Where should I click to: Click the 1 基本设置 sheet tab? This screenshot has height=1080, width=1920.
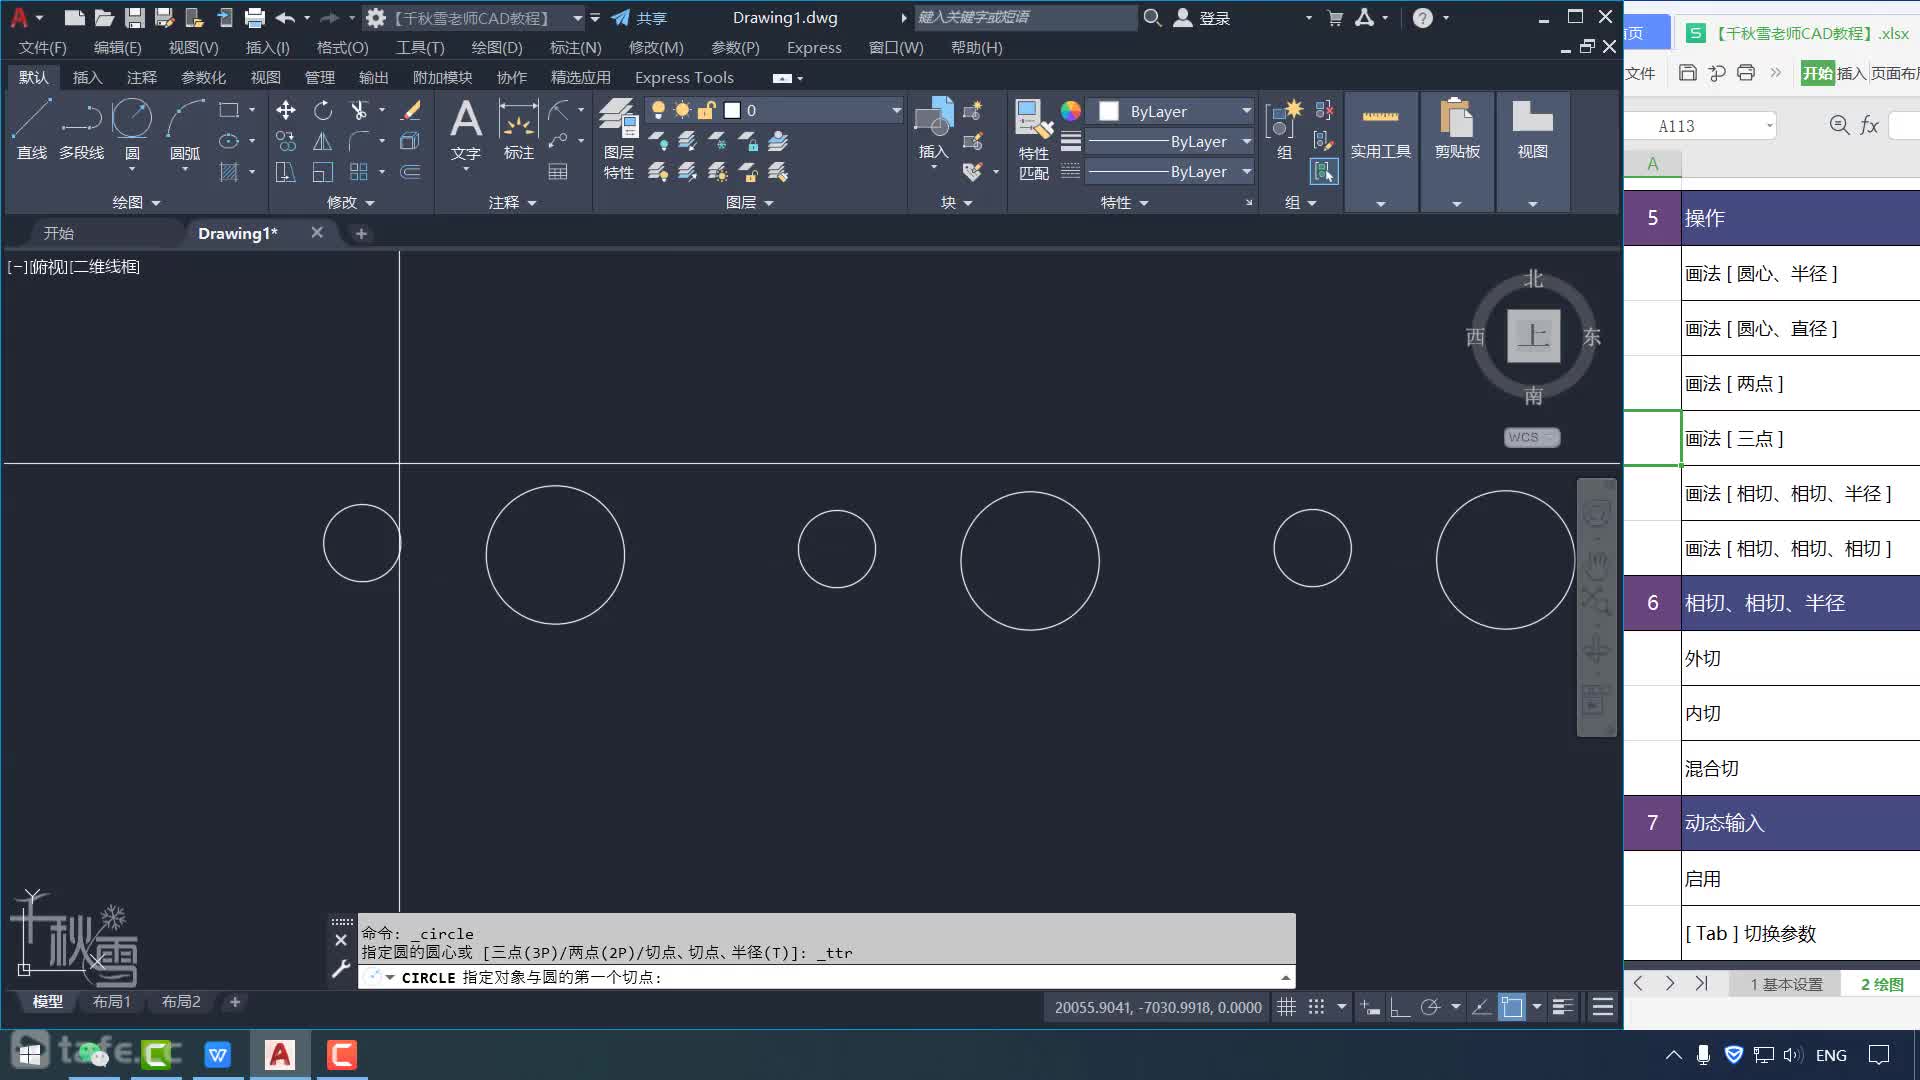(1786, 984)
